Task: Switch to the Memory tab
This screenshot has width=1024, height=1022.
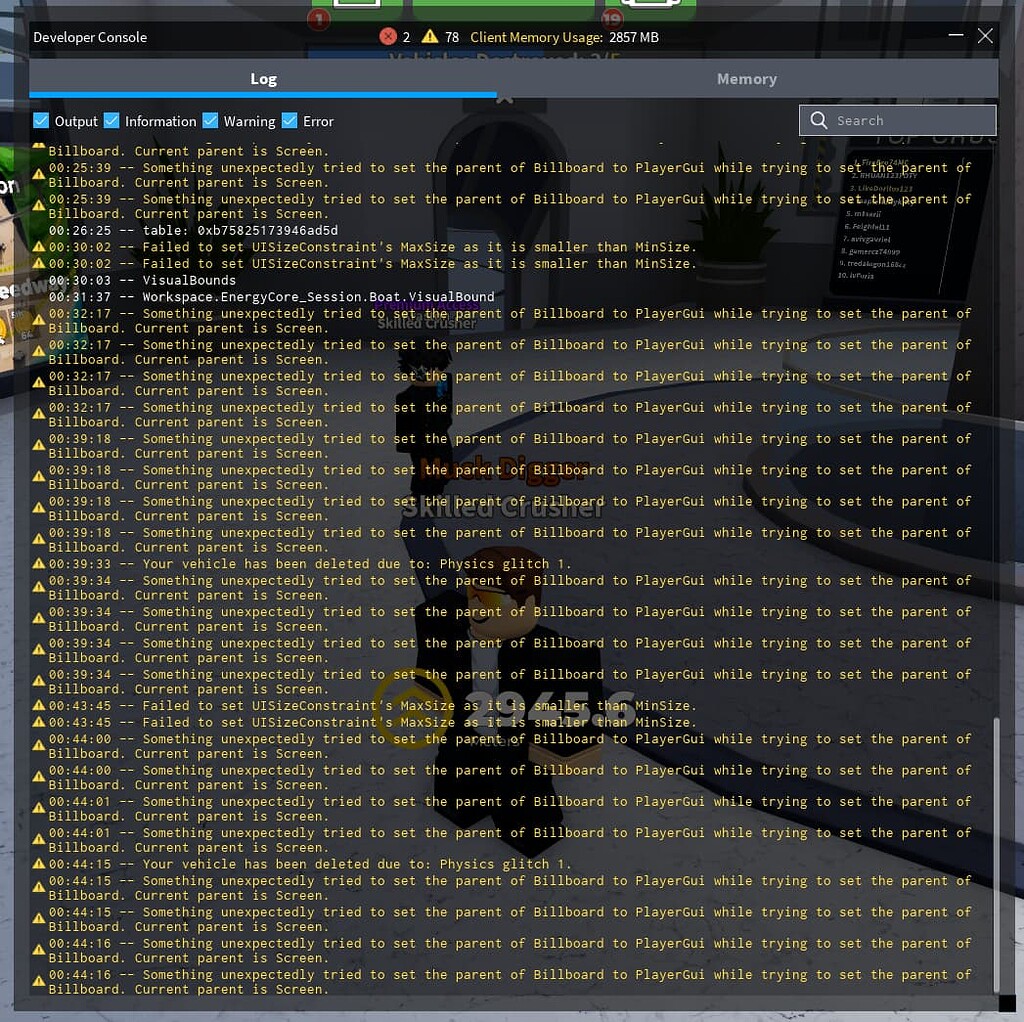Action: [746, 79]
